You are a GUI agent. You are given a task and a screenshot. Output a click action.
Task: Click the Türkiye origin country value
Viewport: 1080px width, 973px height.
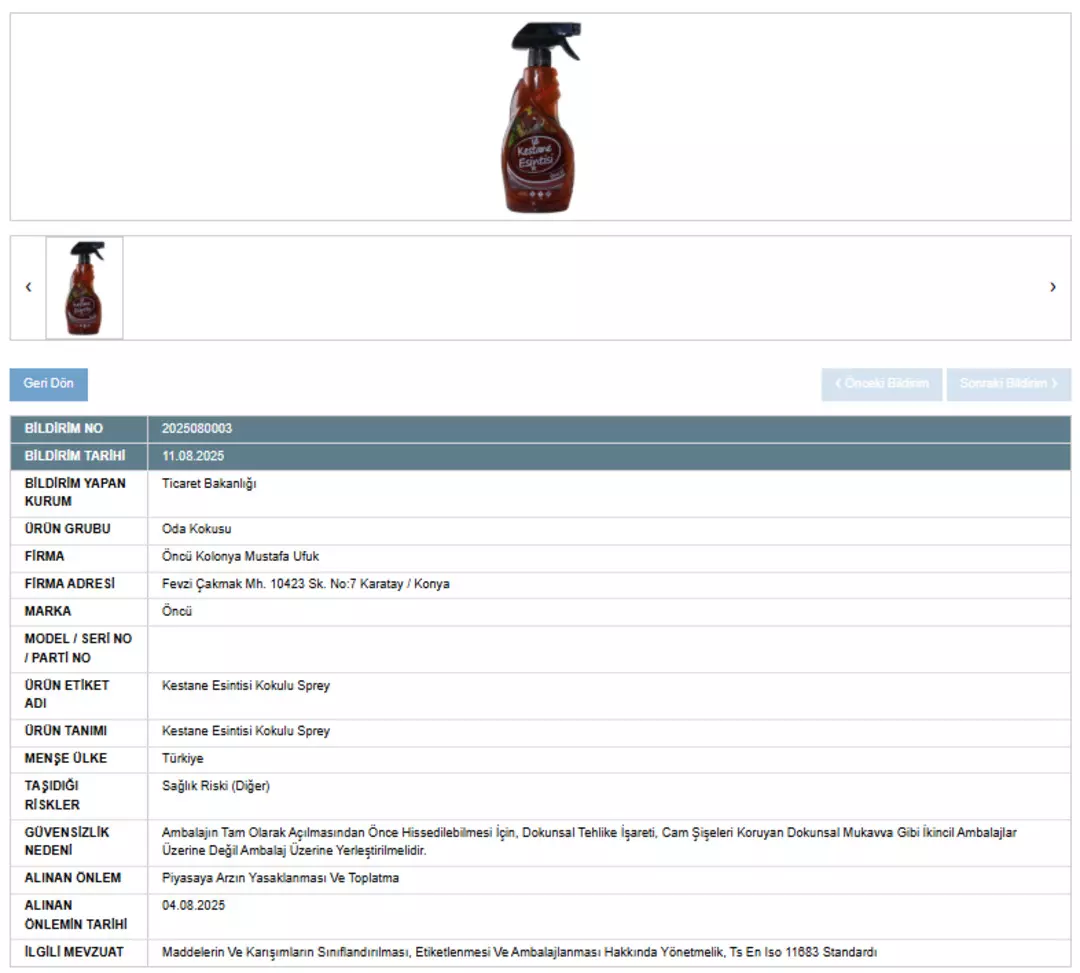182,759
